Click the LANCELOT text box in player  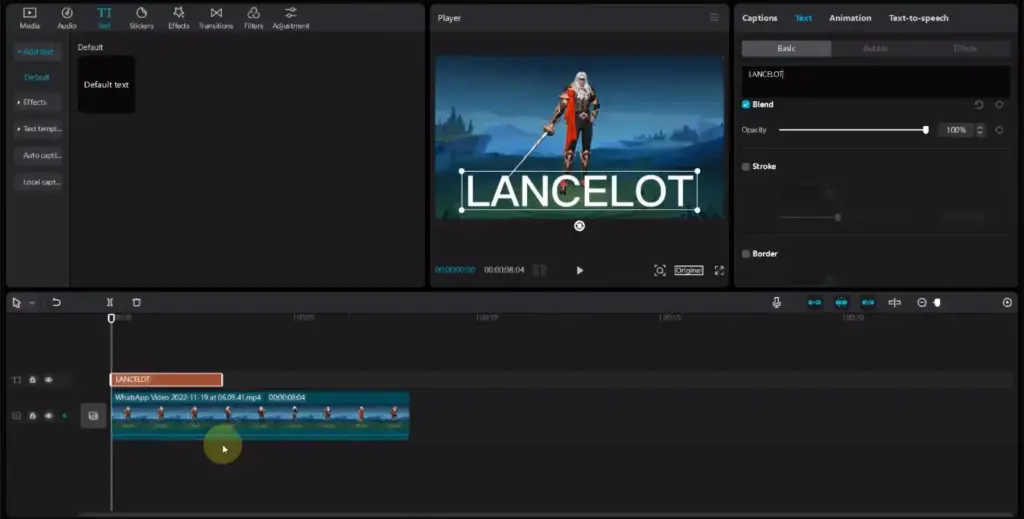(579, 191)
